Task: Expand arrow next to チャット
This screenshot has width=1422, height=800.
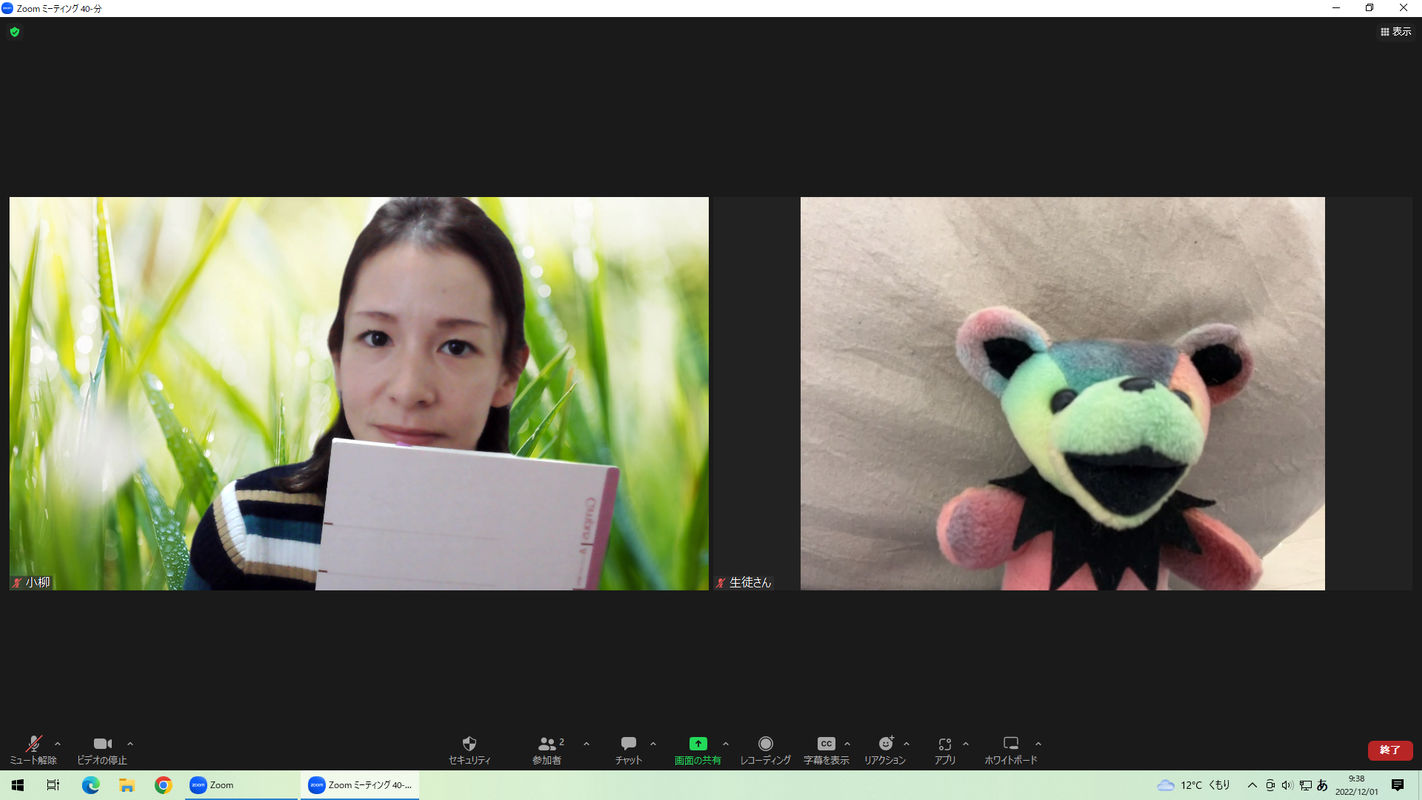Action: 653,744
